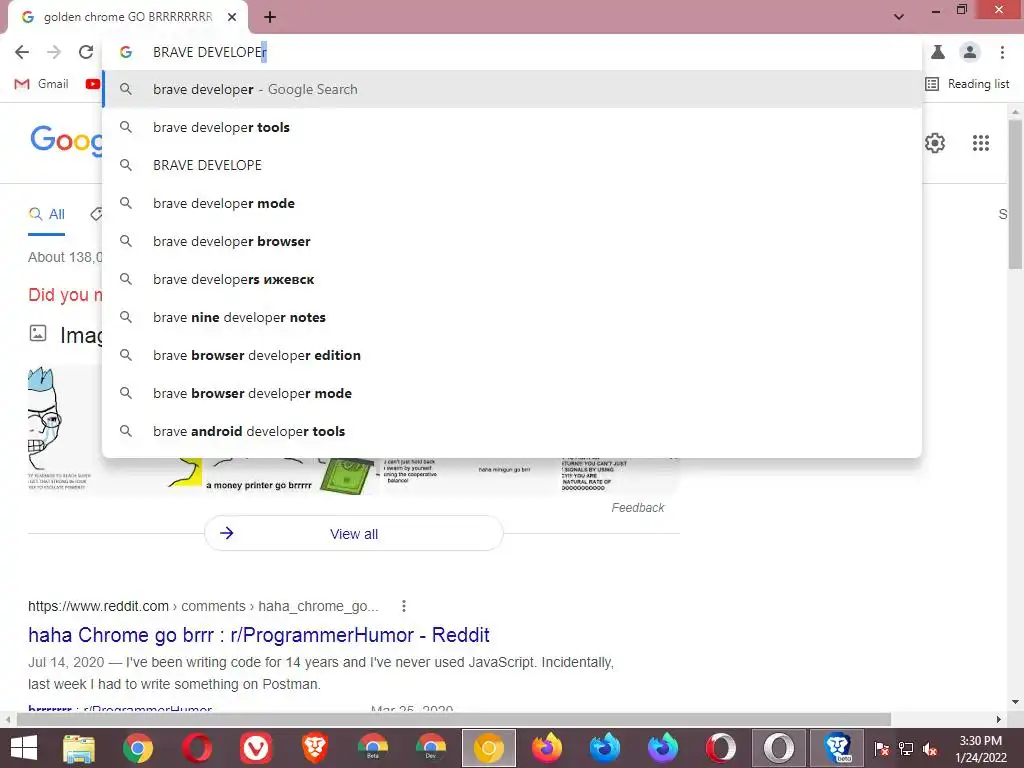Choose 'brave android developer tools' suggestion
Screen dimensions: 1024x768
point(512,431)
